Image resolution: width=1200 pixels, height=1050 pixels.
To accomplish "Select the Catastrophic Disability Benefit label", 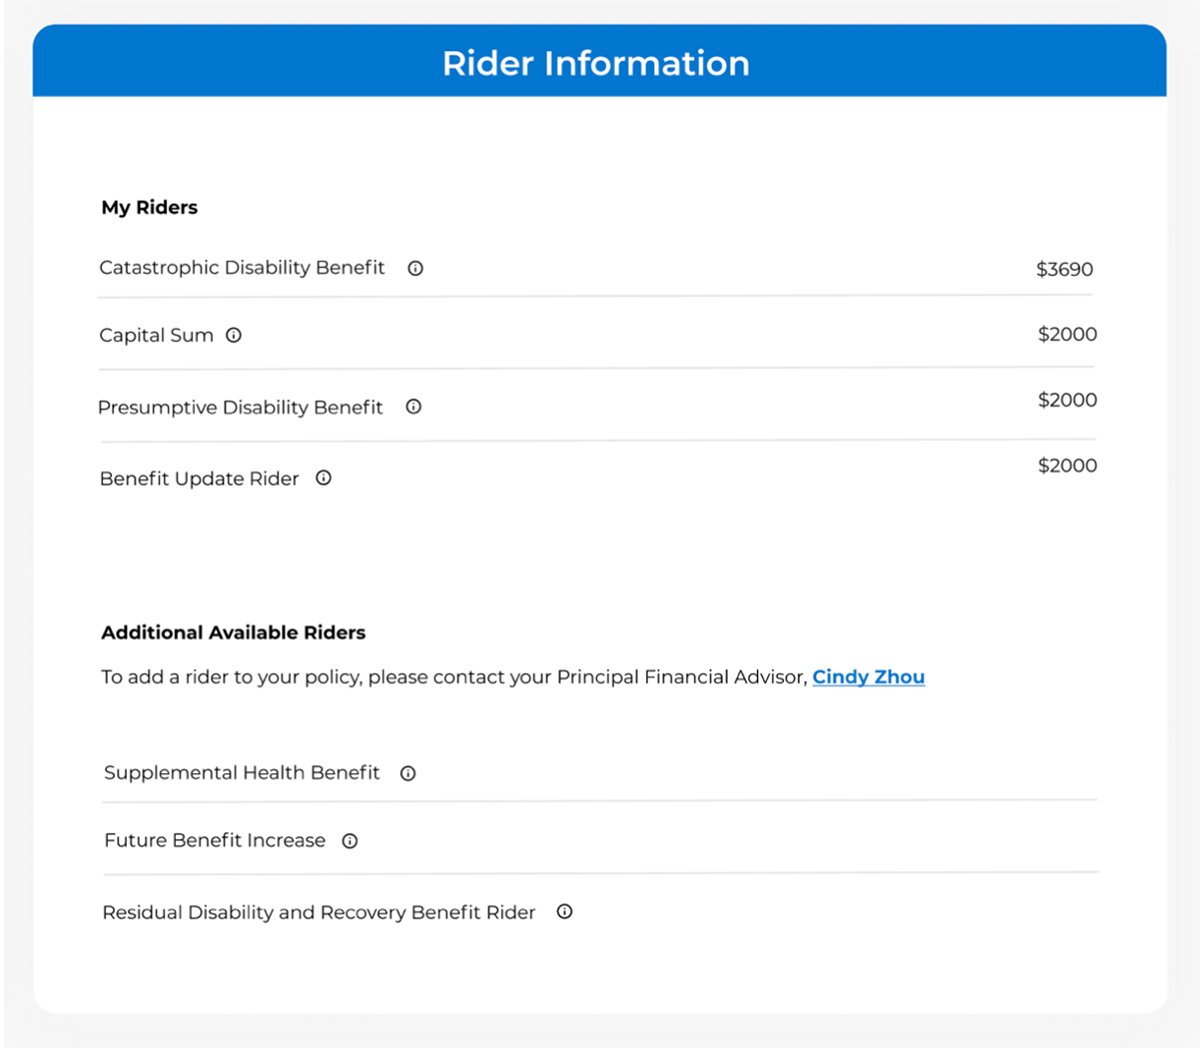I will tap(242, 268).
